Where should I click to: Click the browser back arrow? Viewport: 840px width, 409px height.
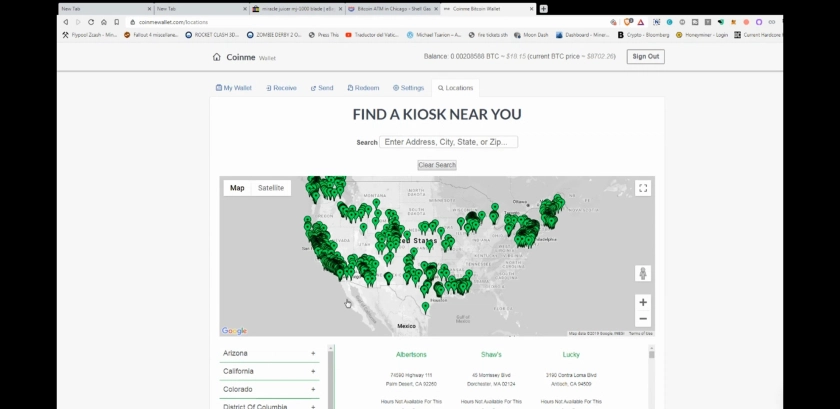65,22
